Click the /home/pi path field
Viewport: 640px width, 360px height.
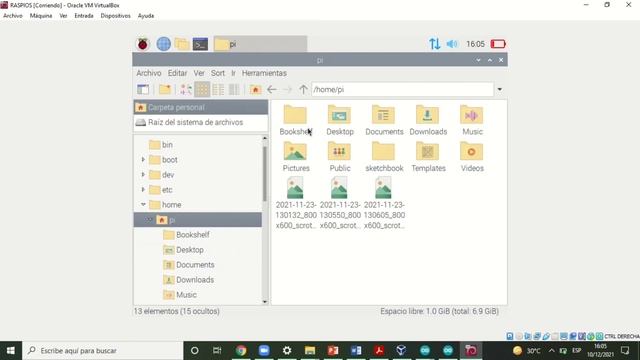pos(402,89)
